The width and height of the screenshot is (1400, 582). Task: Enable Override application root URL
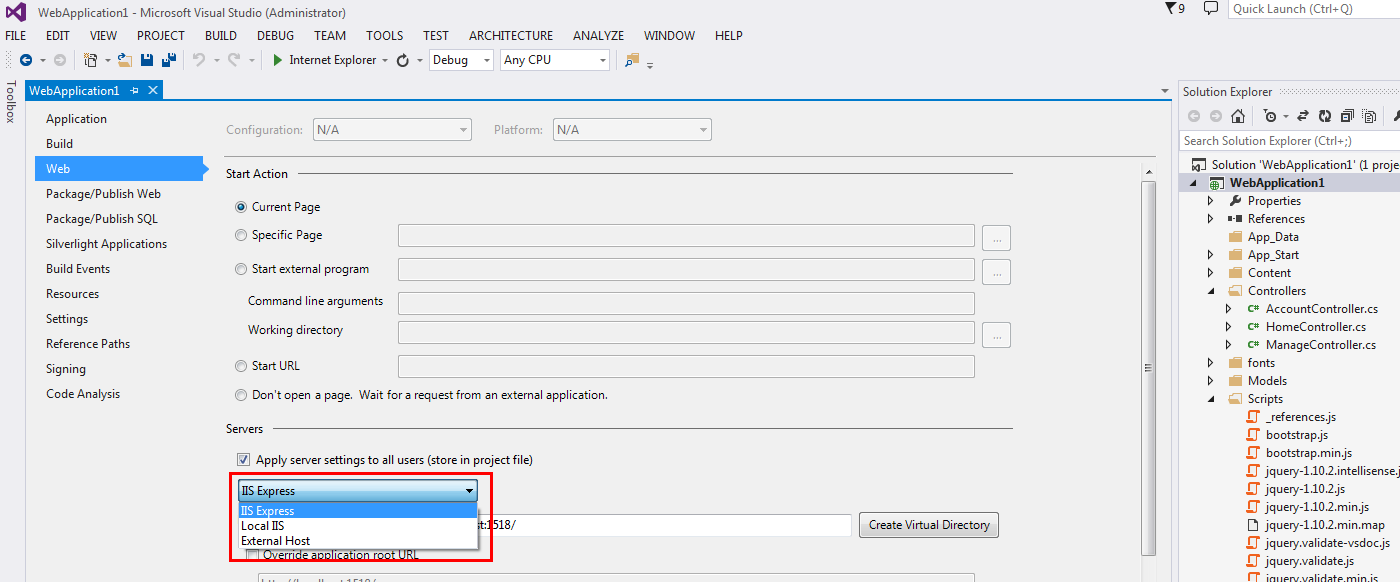(x=251, y=554)
